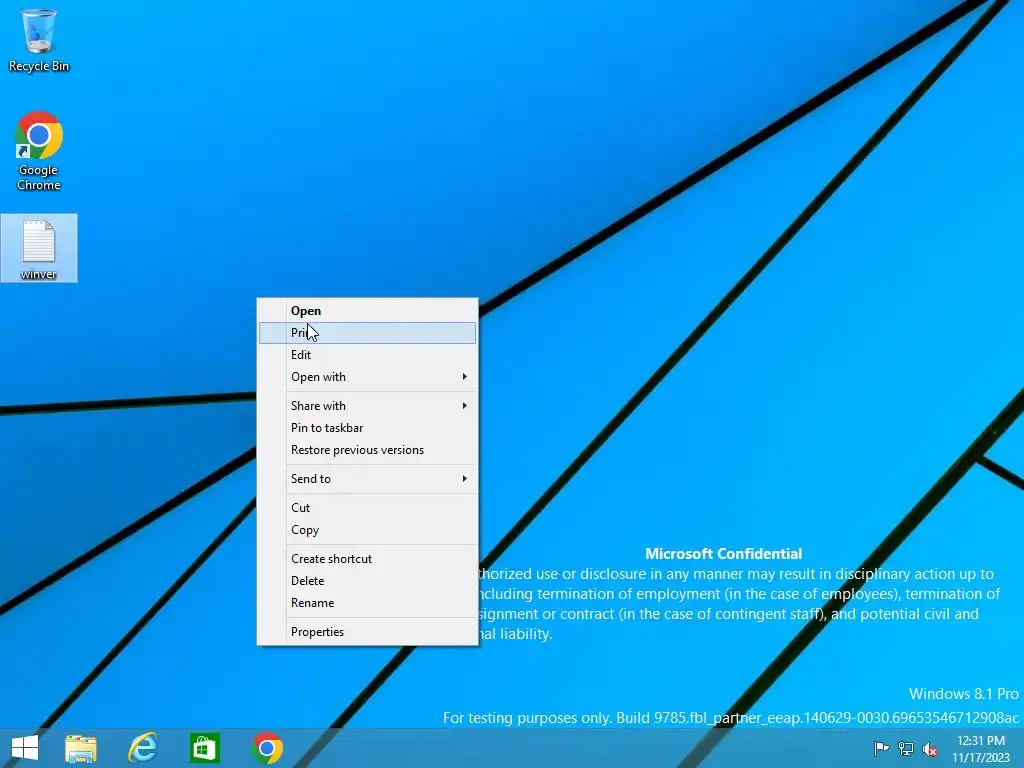Choose Delete in the context menu
This screenshot has width=1024, height=768.
367,581
